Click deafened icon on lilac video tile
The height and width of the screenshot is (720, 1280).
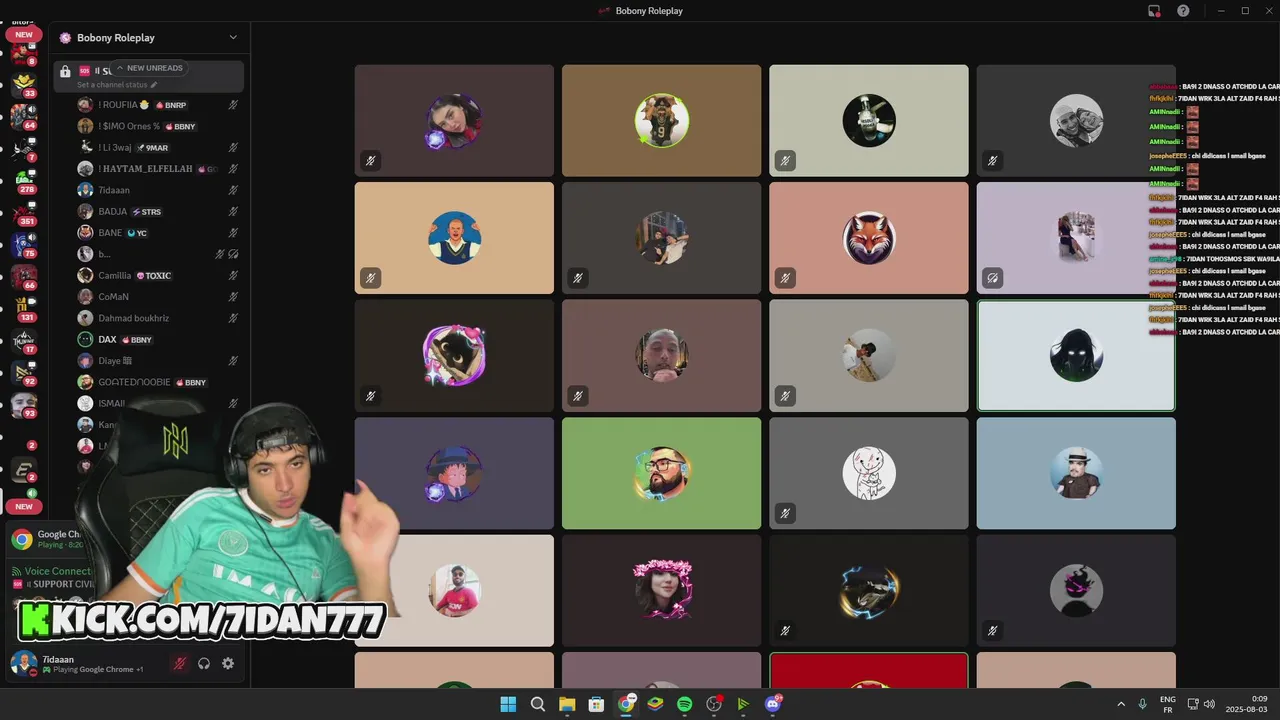[x=992, y=278]
